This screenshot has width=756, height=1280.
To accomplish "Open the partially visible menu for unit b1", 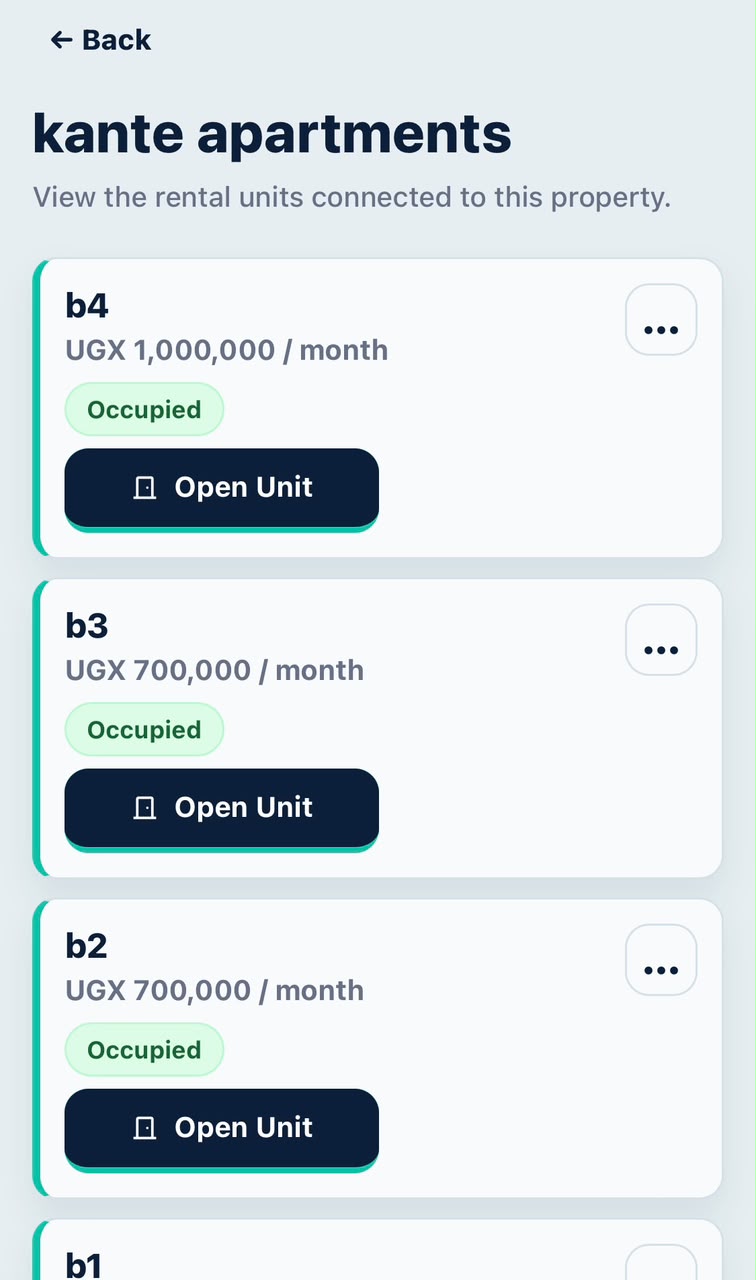I will point(661,1263).
